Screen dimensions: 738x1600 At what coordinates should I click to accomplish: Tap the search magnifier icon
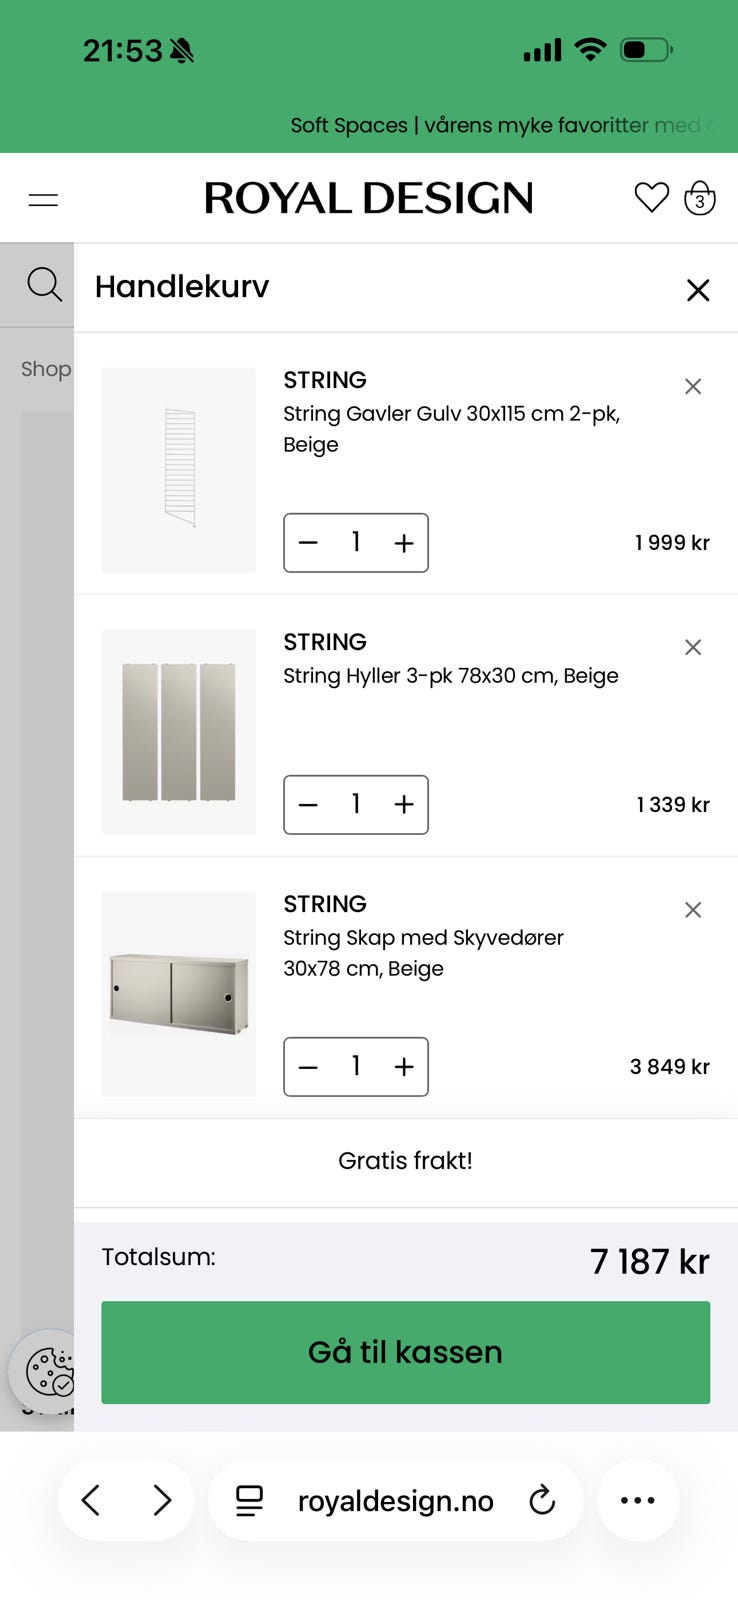pyautogui.click(x=44, y=284)
